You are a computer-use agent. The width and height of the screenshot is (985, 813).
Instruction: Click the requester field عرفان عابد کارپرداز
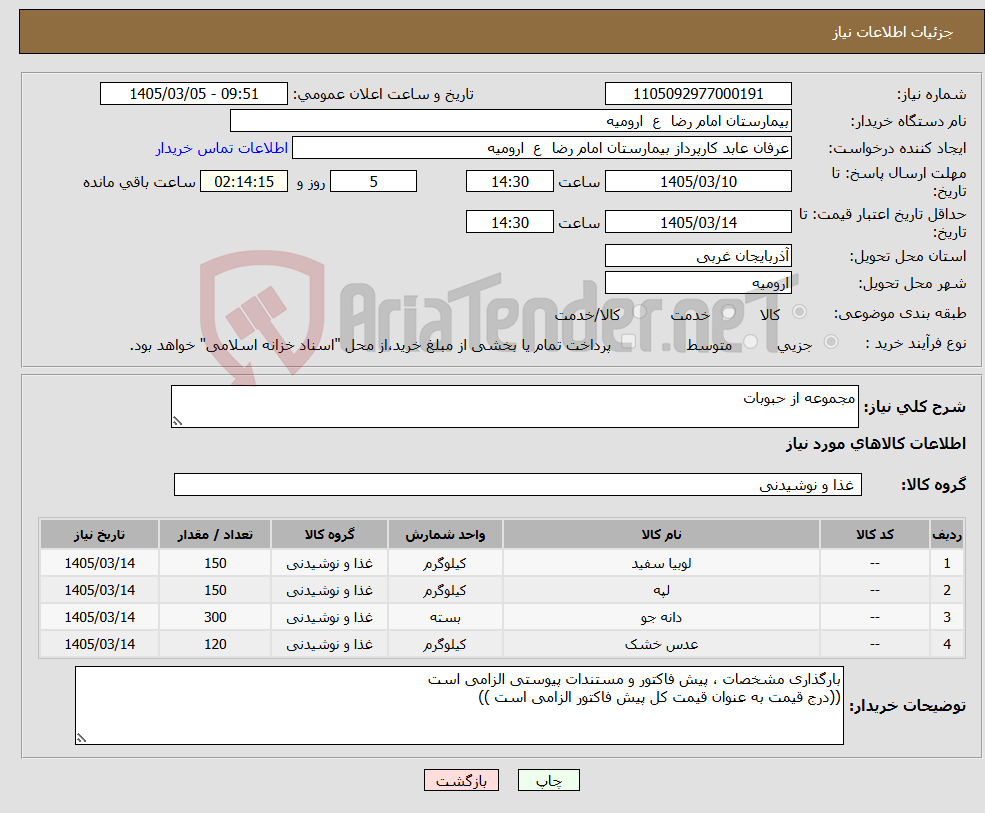tap(541, 148)
